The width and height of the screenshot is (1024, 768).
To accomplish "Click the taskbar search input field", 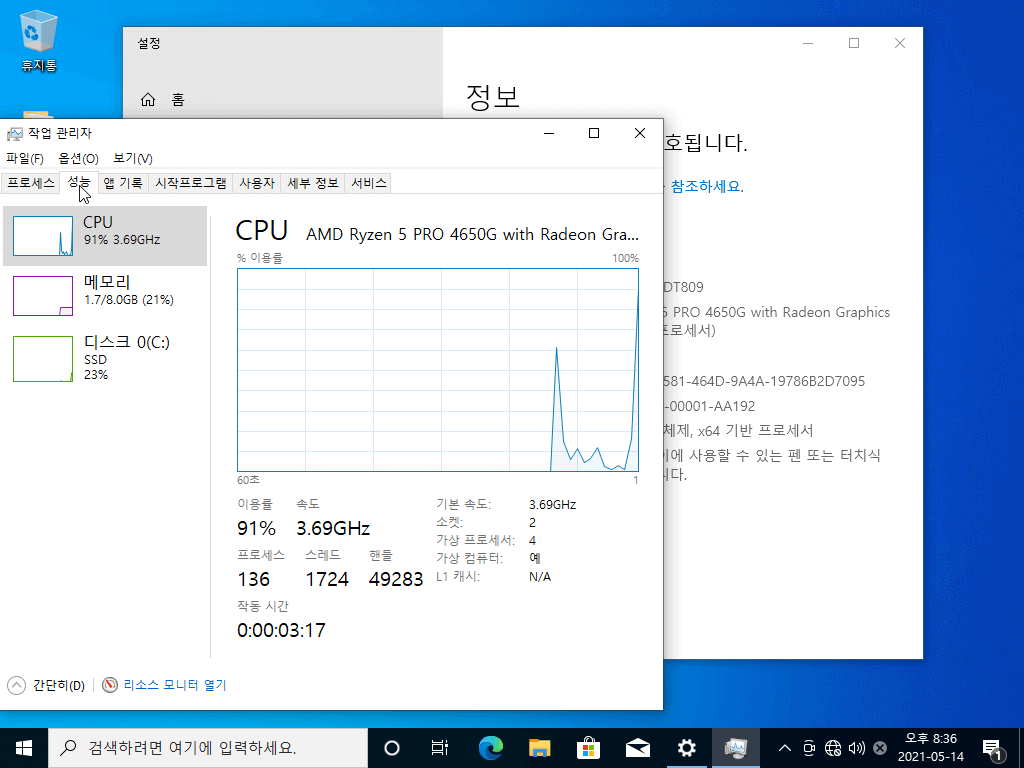I will [x=208, y=748].
